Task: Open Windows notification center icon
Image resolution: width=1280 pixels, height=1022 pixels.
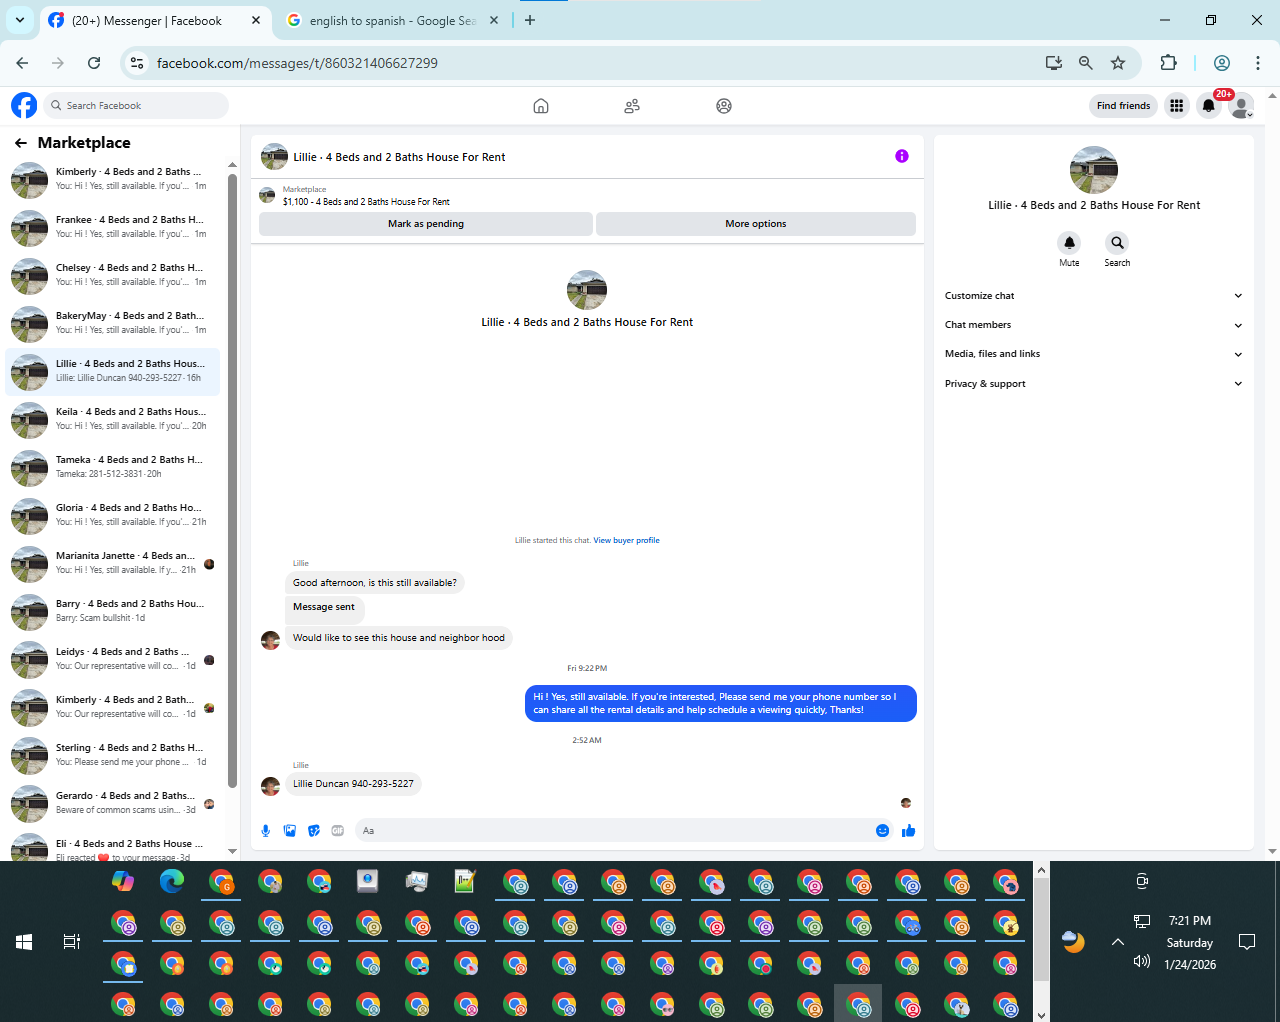Action: click(1247, 942)
